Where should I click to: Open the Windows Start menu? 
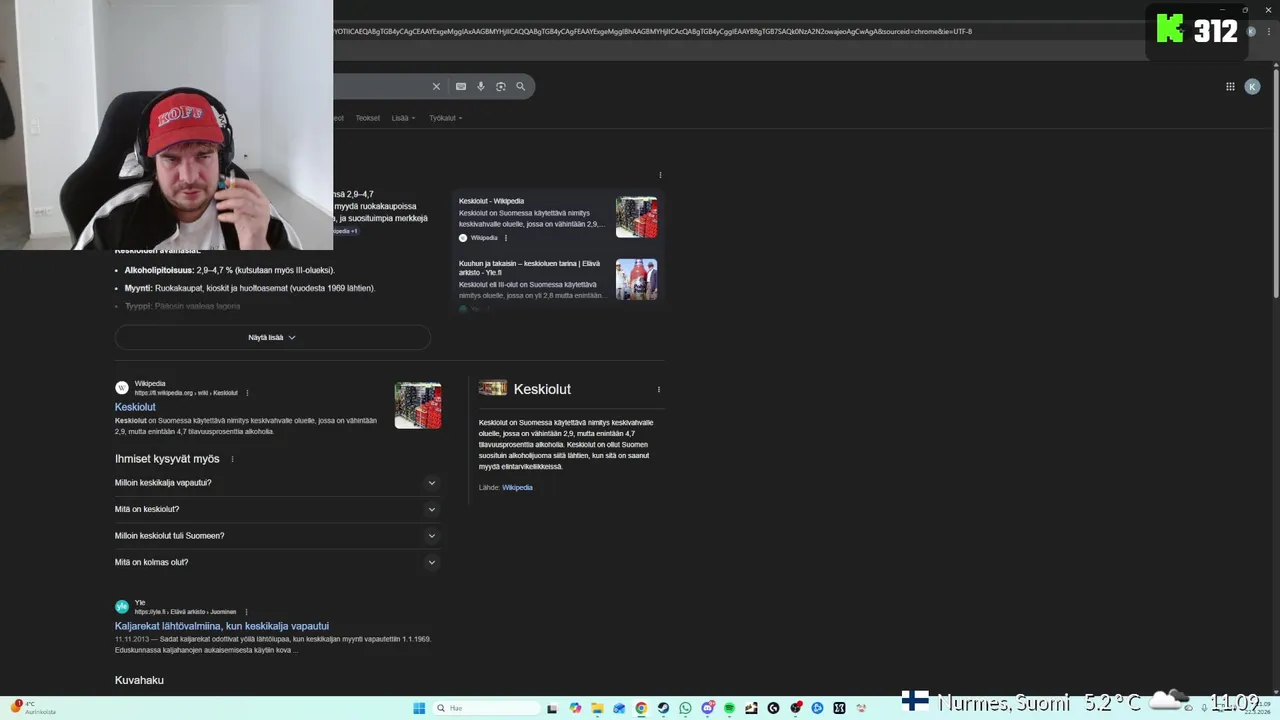click(419, 708)
